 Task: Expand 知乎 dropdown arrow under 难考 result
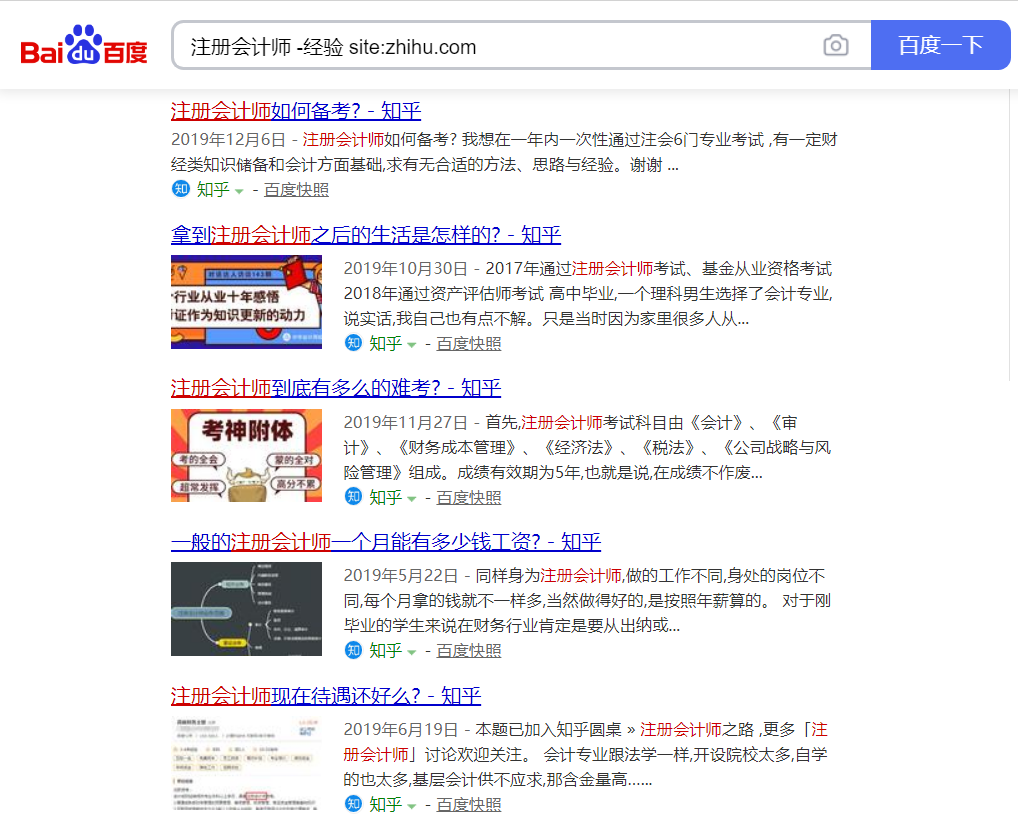412,499
